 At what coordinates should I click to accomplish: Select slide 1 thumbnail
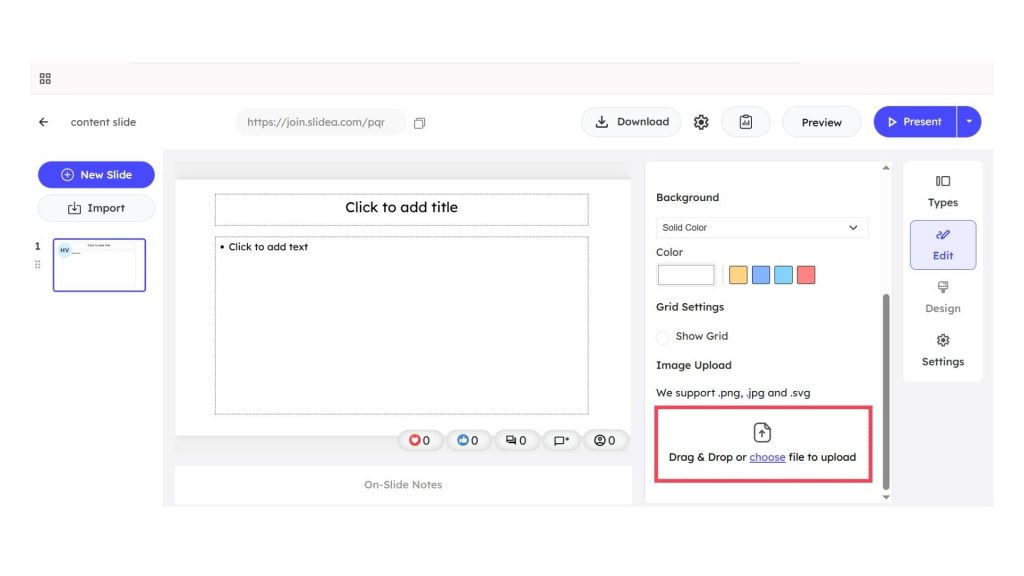[x=98, y=263]
